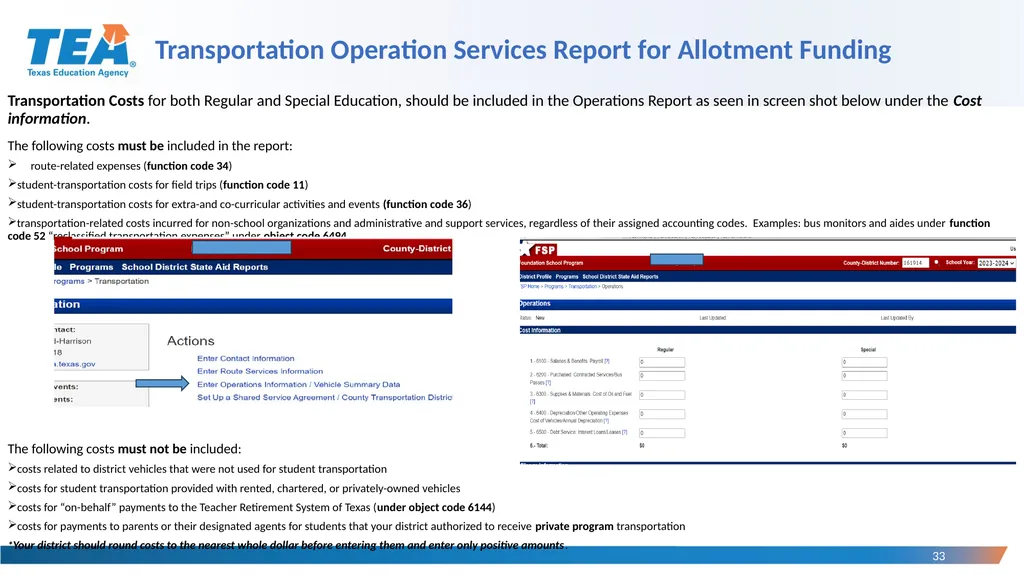1024x575 pixels.
Task: Open help [?] for 6500 Debt Service
Action: 624,432
